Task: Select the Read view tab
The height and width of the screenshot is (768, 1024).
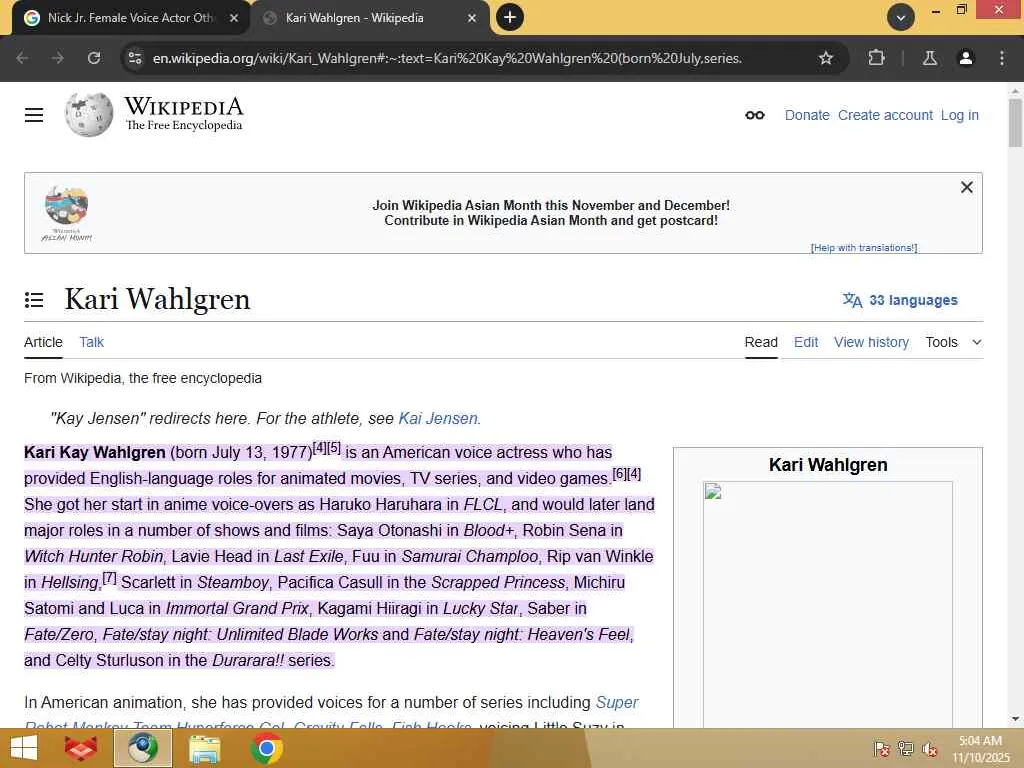Action: click(761, 342)
